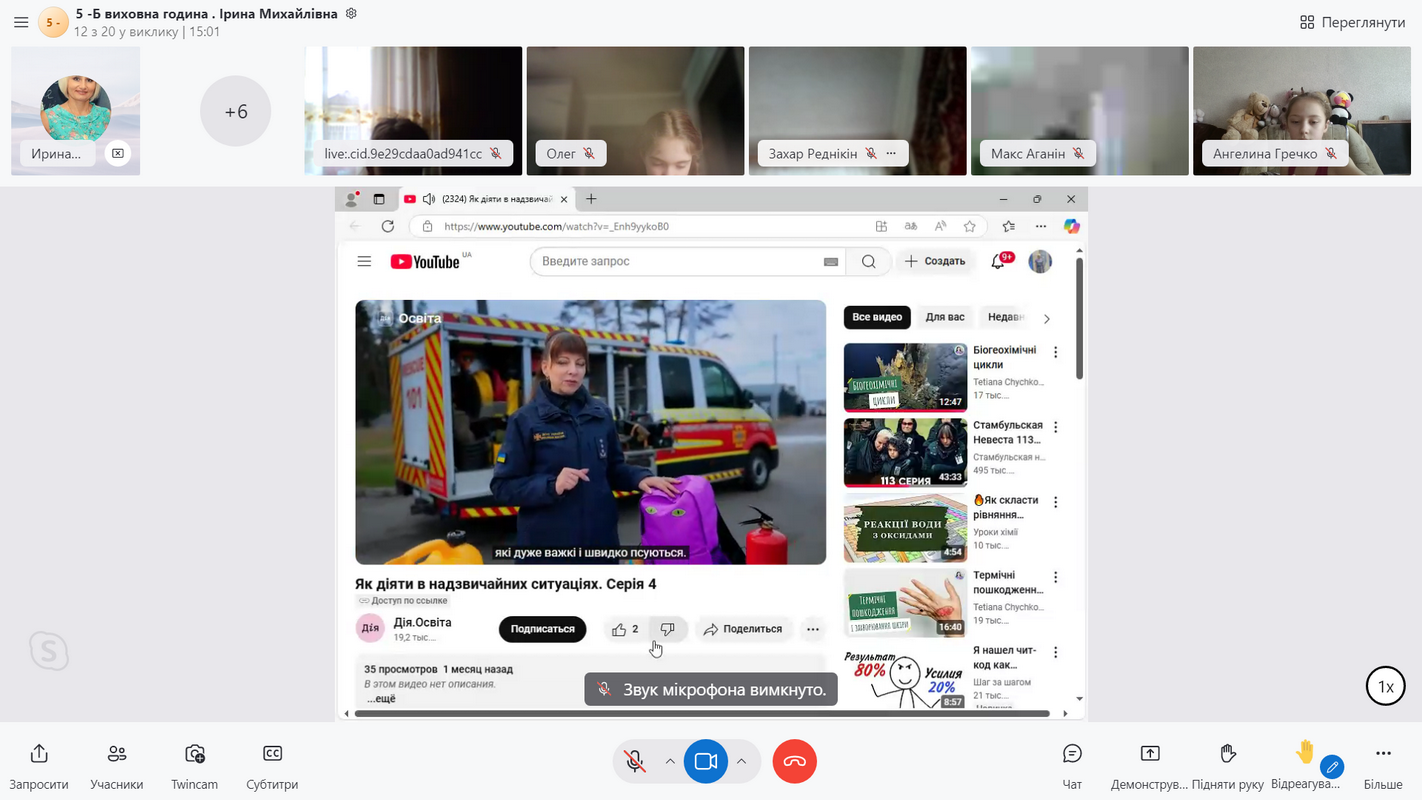Open call settings gear beside the title
Viewport: 1422px width, 800px height.
coord(350,13)
